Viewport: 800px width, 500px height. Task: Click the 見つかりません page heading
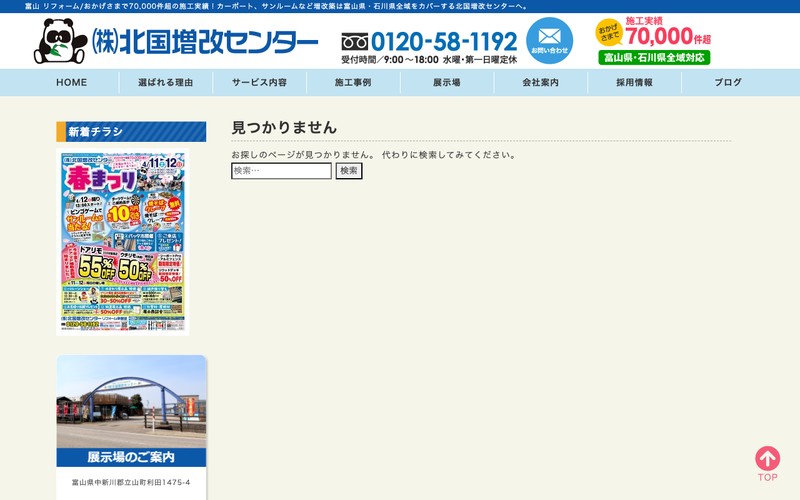point(284,127)
